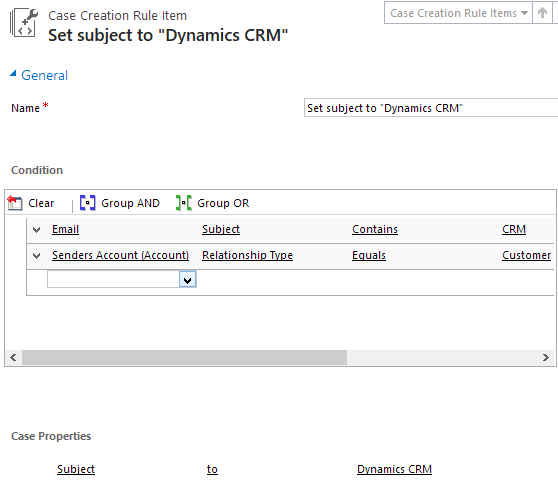
Task: Click the horizontal scrollbar thumb
Action: (x=184, y=357)
